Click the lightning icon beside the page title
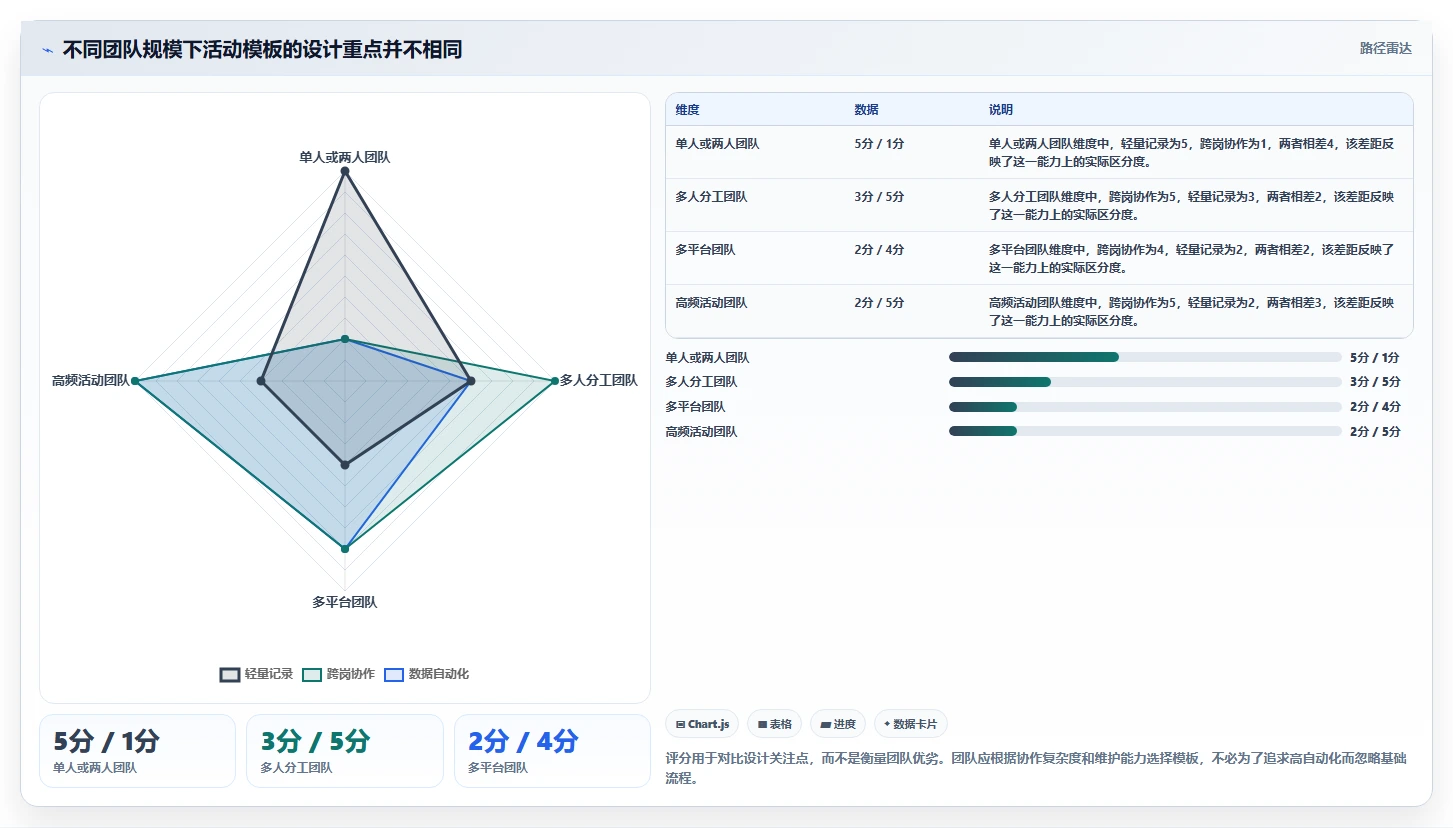 click(x=47, y=50)
